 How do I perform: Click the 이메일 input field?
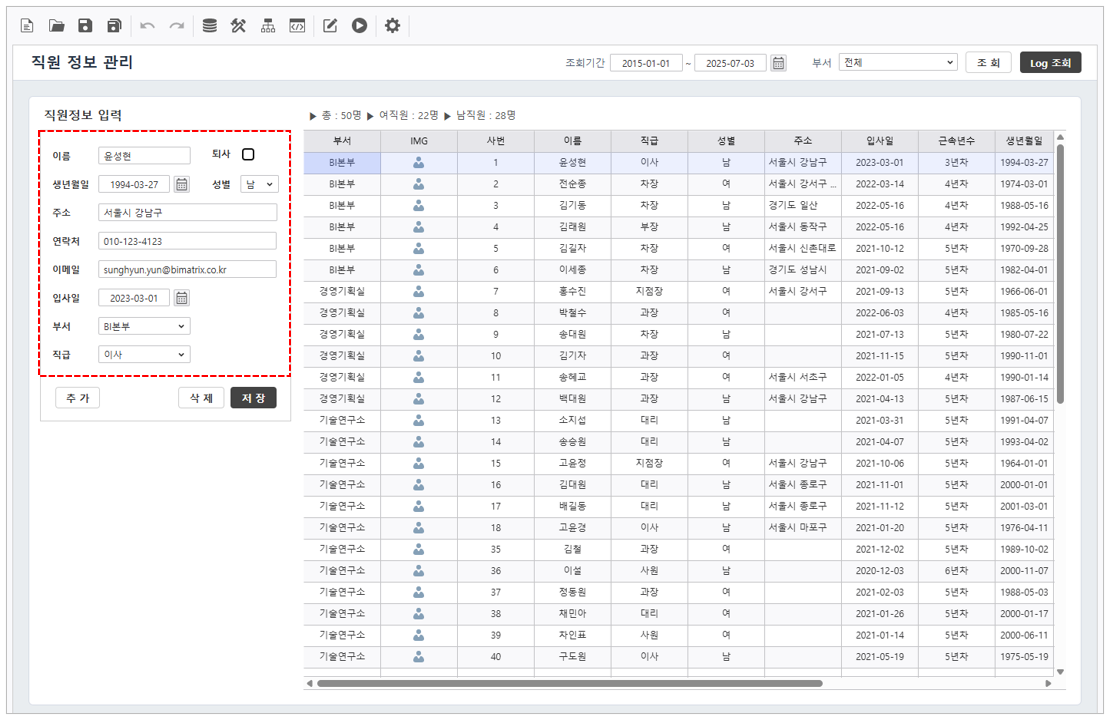187,269
